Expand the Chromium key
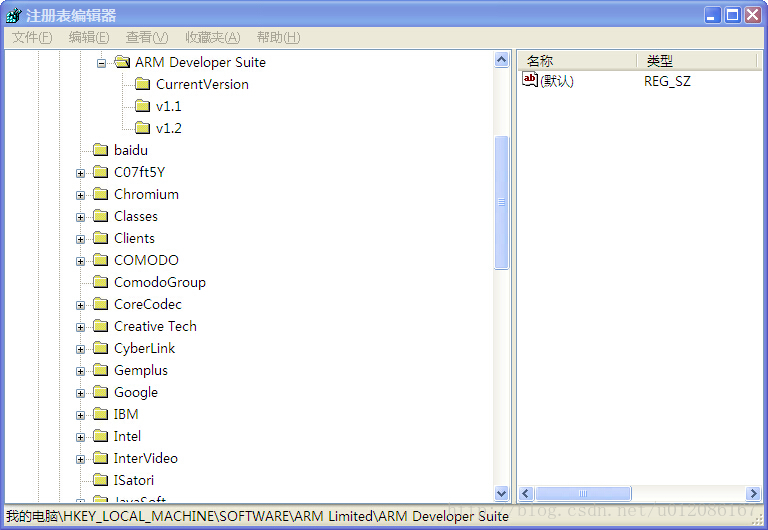Viewport: 768px width, 530px height. tap(80, 195)
